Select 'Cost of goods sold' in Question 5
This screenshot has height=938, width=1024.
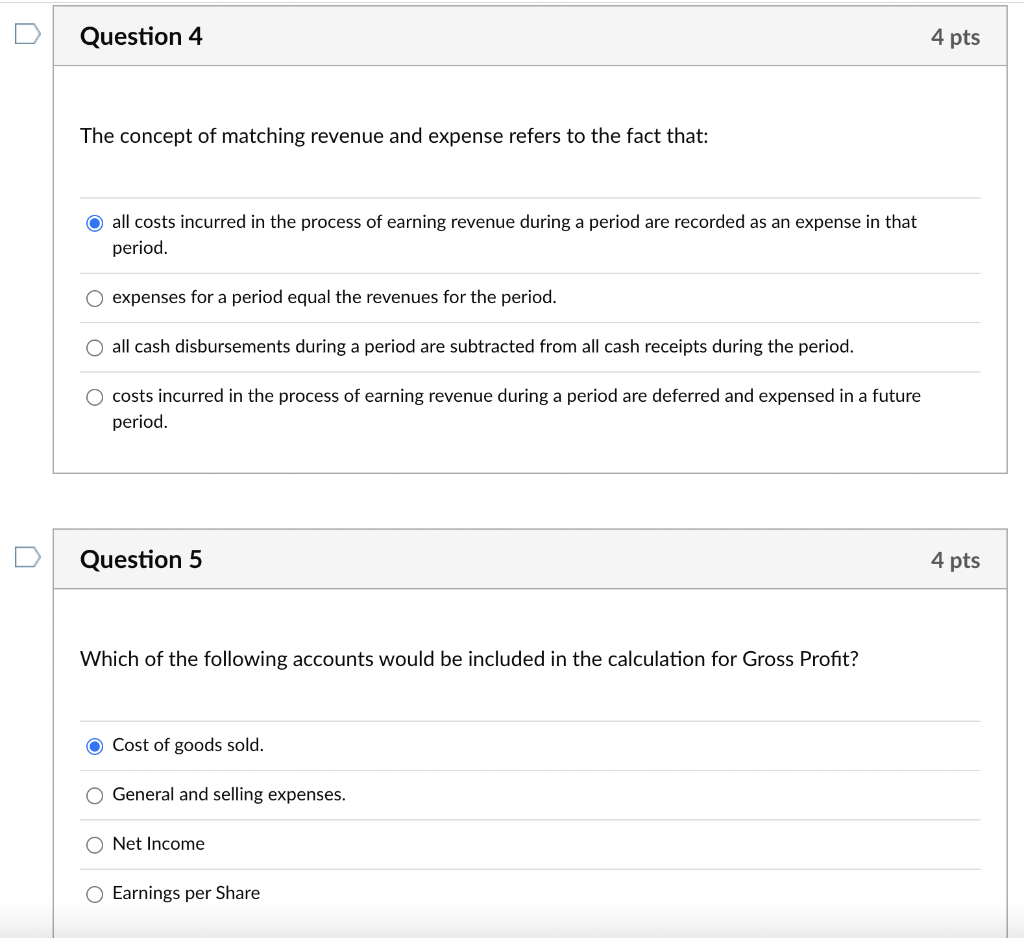94,745
